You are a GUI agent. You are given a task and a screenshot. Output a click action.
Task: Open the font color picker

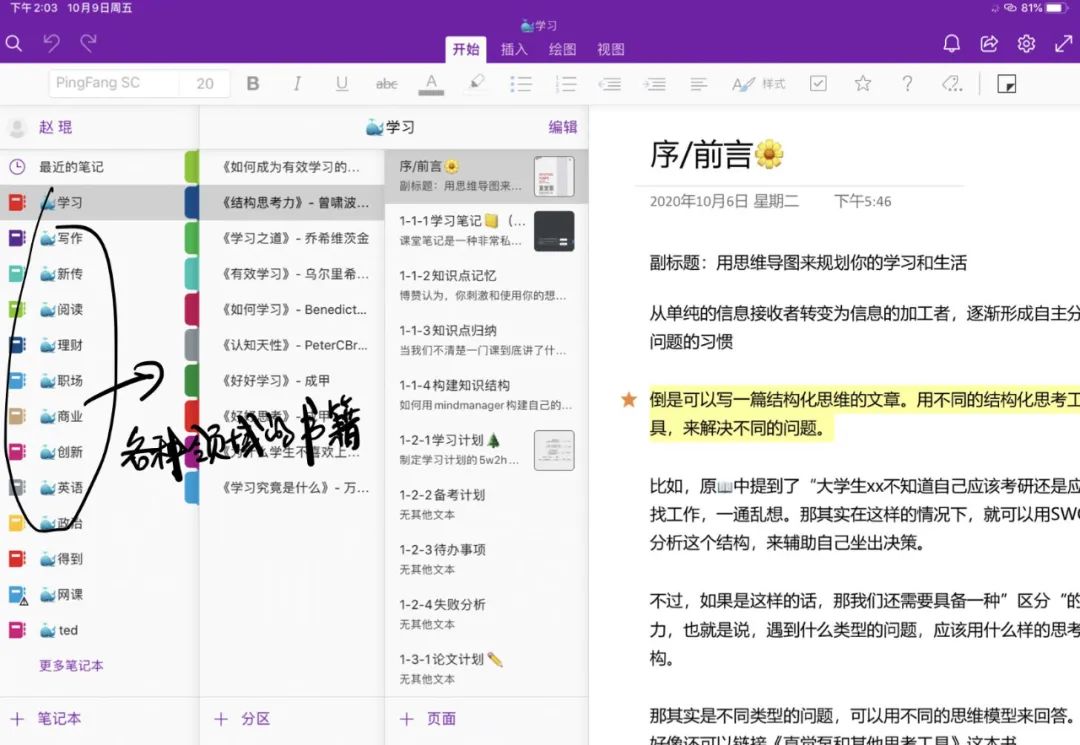coord(431,84)
